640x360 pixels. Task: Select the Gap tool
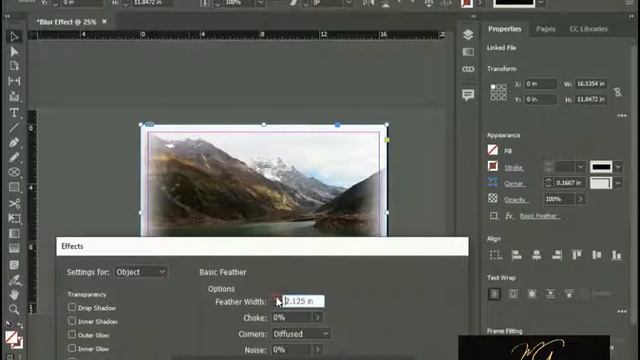[14, 81]
